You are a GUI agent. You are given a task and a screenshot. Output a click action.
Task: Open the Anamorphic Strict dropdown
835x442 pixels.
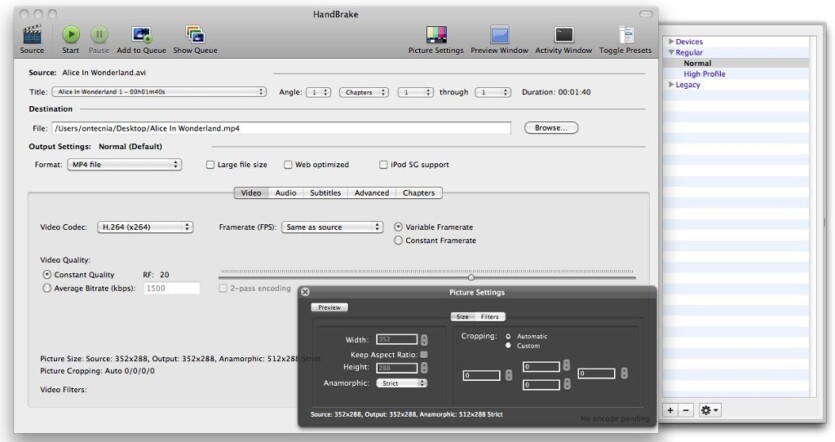point(402,383)
